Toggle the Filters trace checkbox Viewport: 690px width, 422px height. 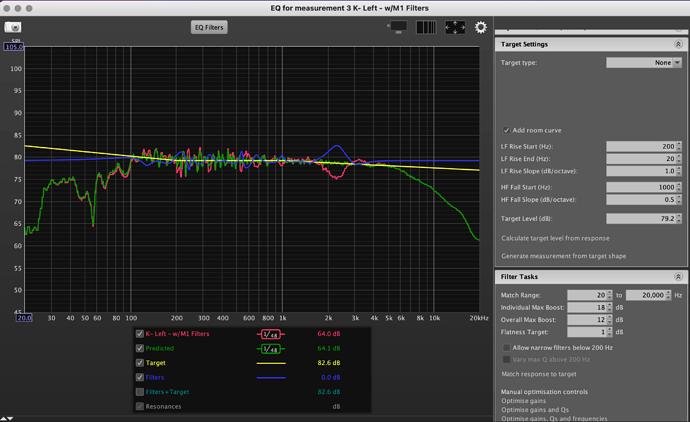pyautogui.click(x=139, y=378)
